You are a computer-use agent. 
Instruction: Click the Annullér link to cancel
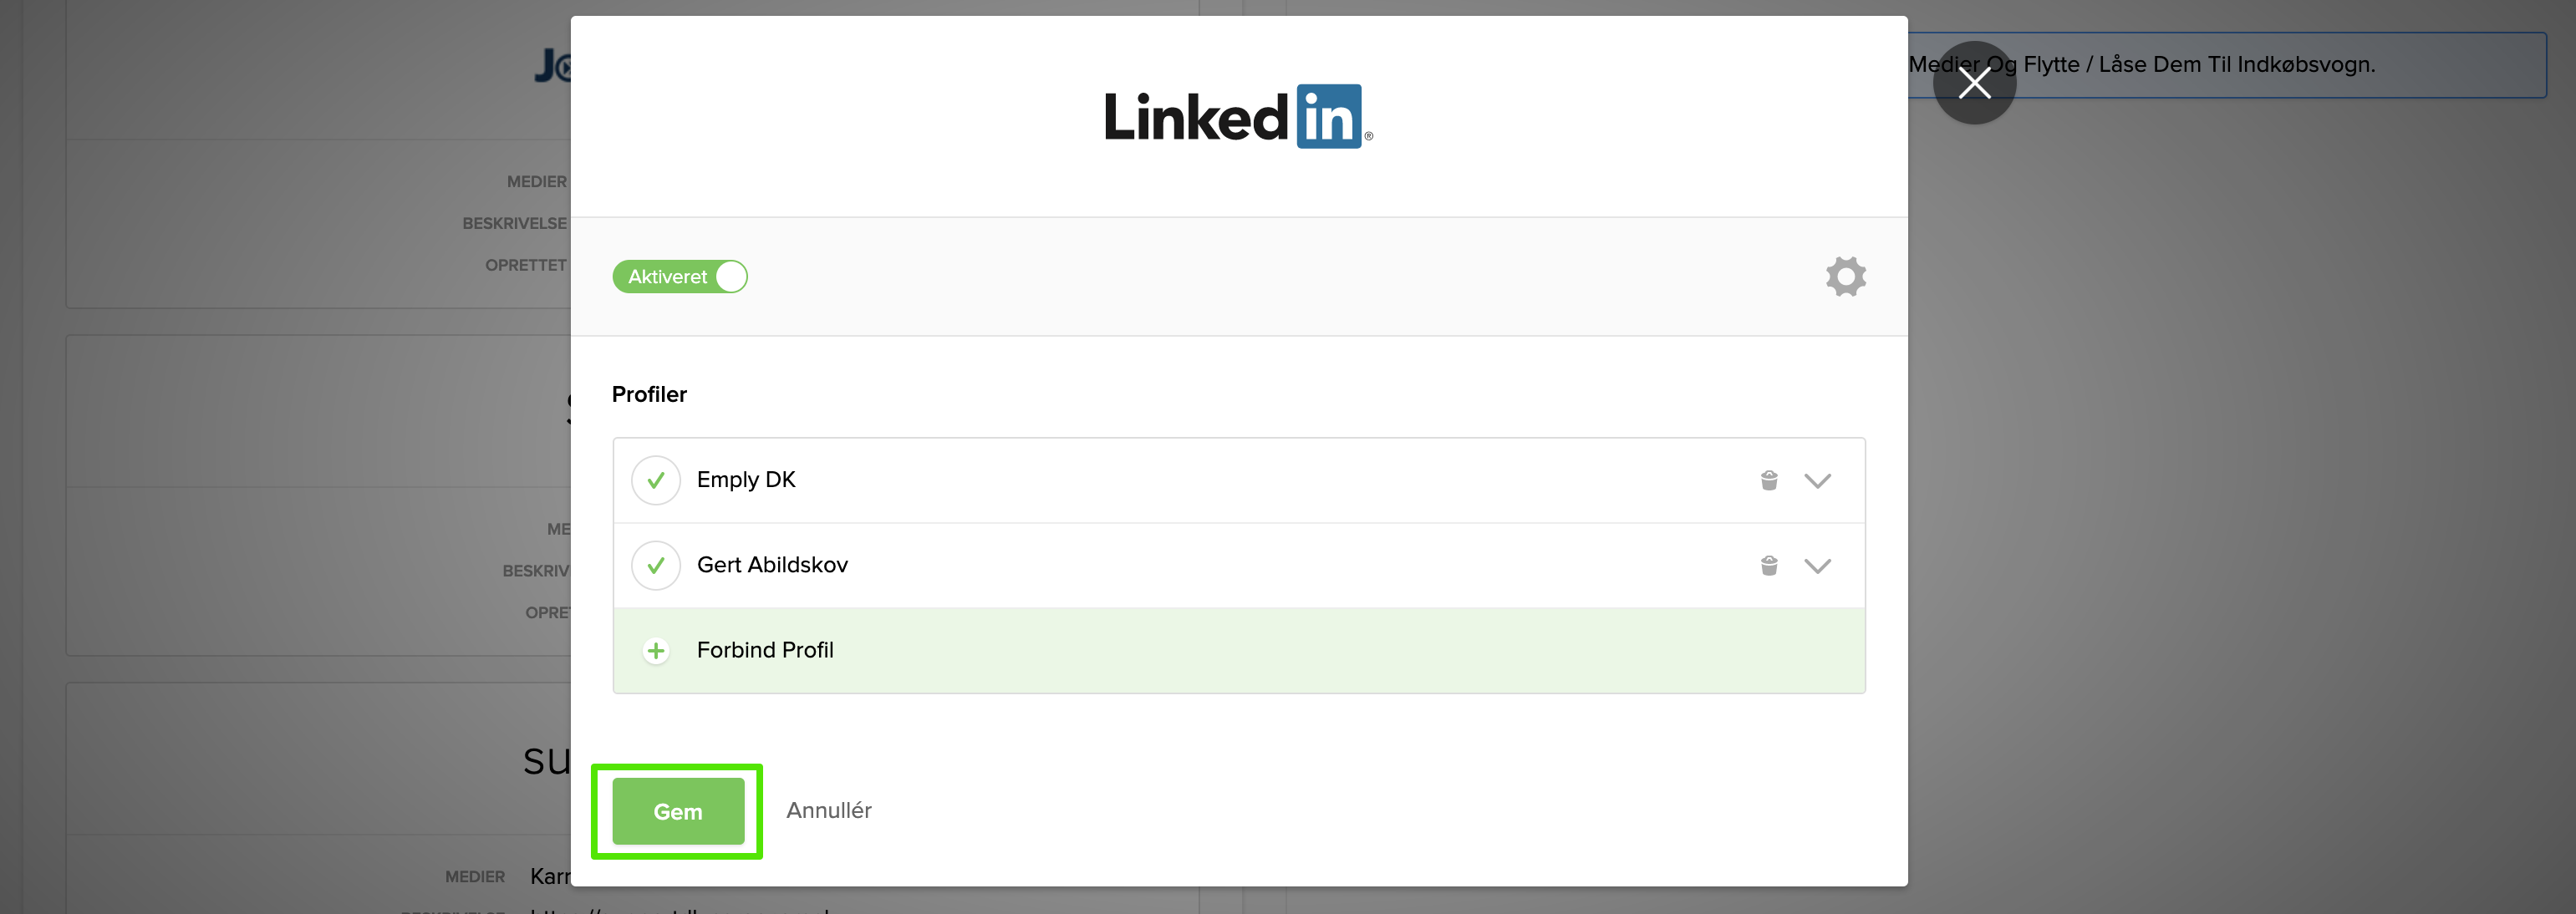point(828,811)
